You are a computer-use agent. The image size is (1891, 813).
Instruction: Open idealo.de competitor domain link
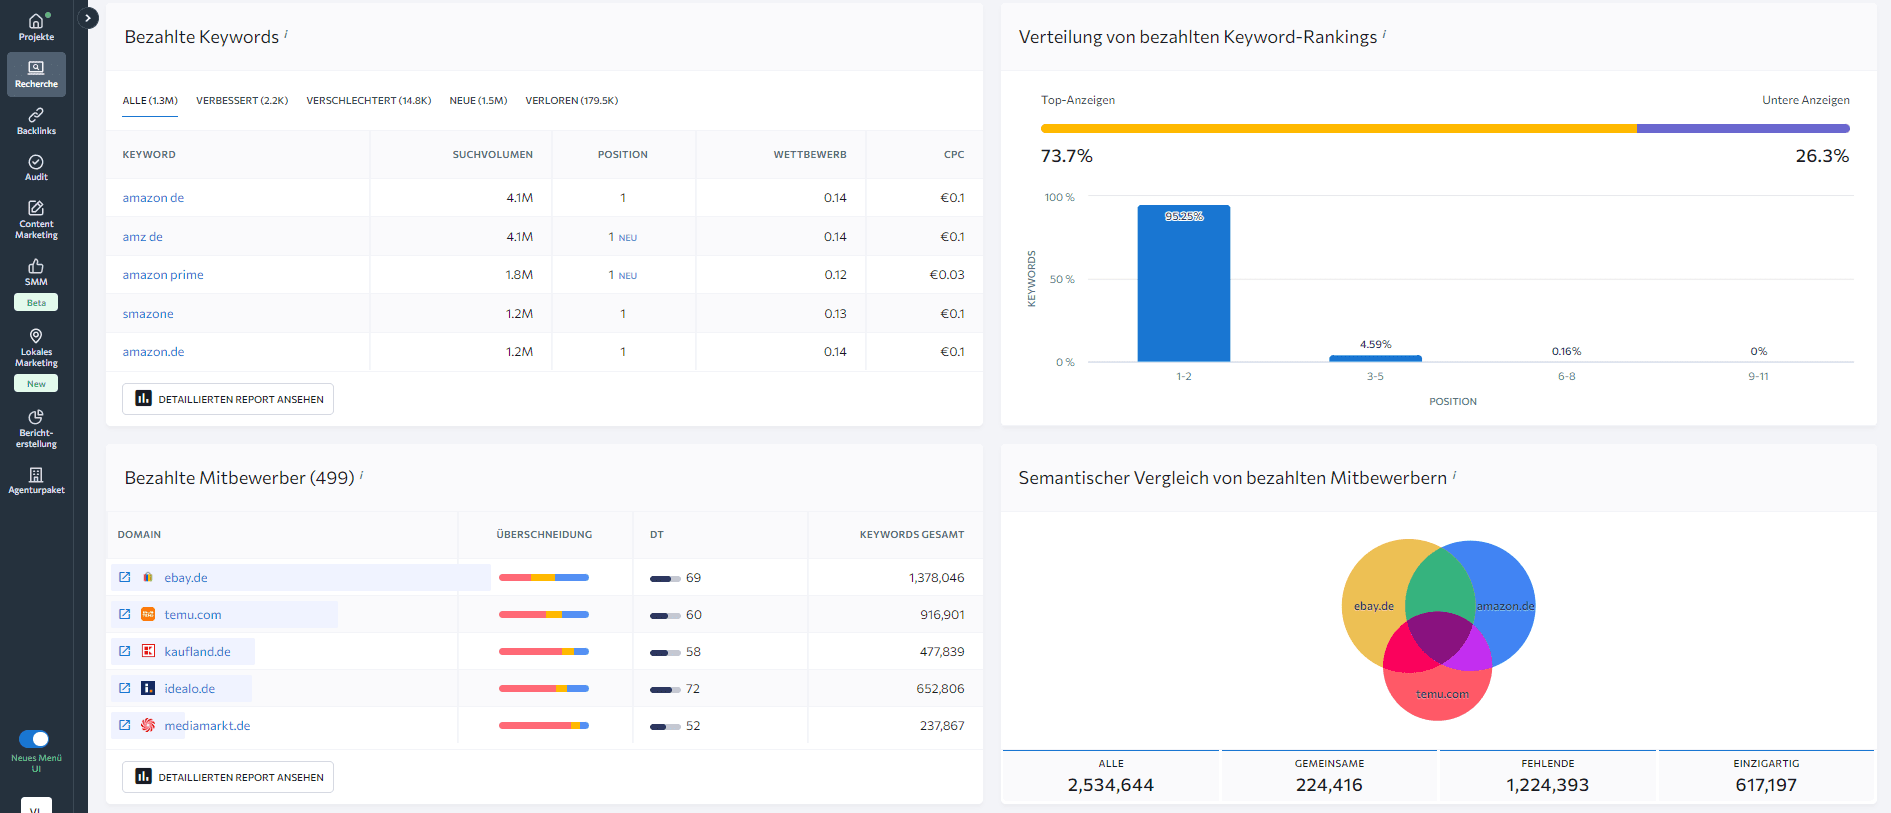[190, 689]
